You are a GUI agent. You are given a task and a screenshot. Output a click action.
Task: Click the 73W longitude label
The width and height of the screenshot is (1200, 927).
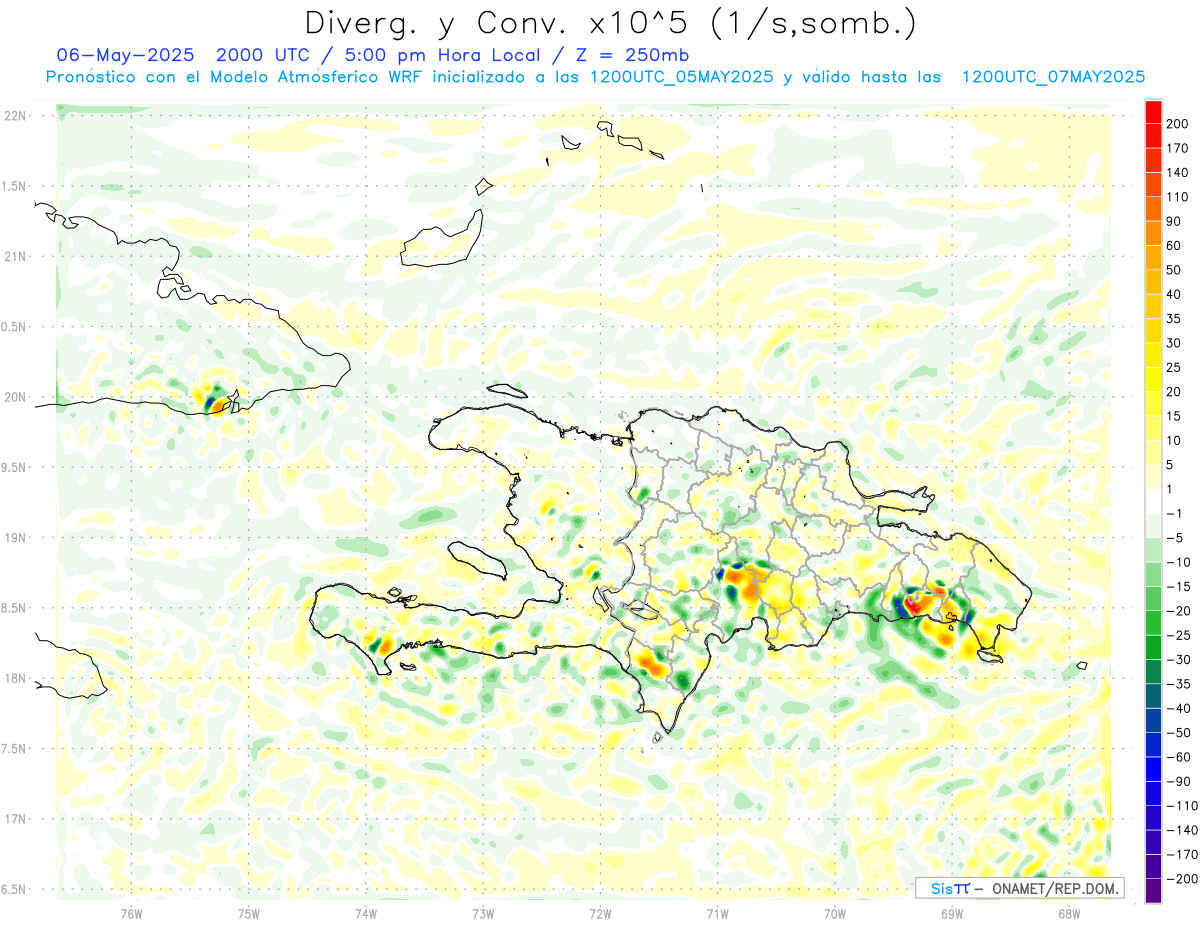click(x=483, y=913)
